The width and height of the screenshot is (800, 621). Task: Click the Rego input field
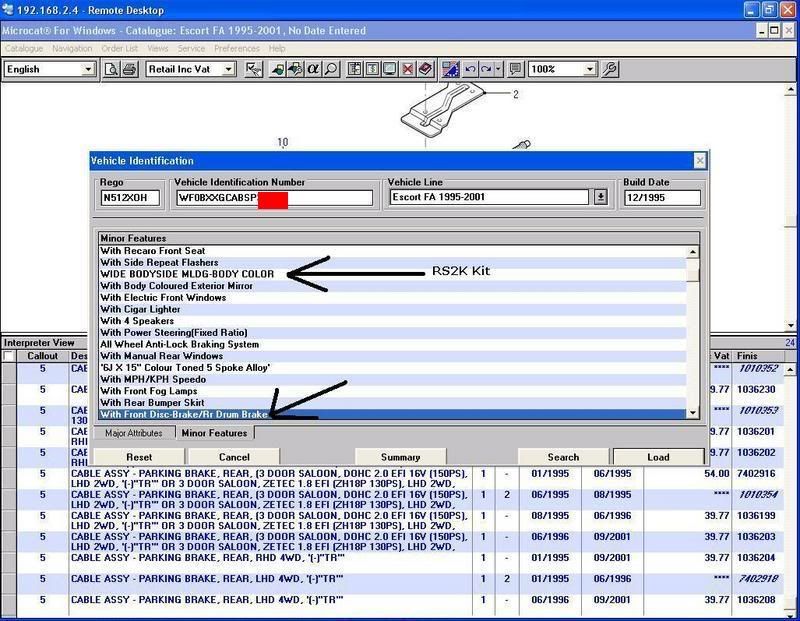(130, 197)
